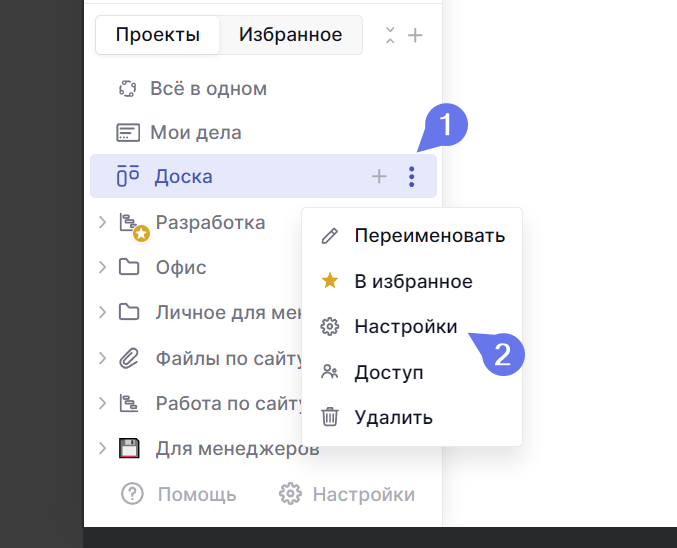
Task: Expand the Офис folder
Action: tap(102, 267)
